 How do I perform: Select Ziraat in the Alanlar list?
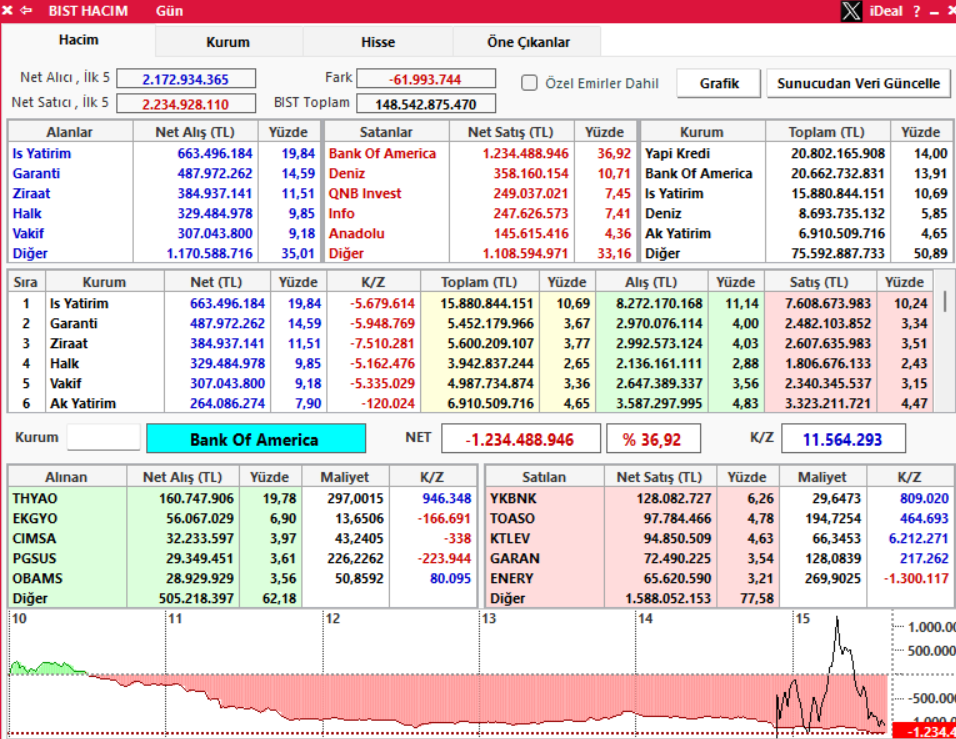tap(32, 194)
